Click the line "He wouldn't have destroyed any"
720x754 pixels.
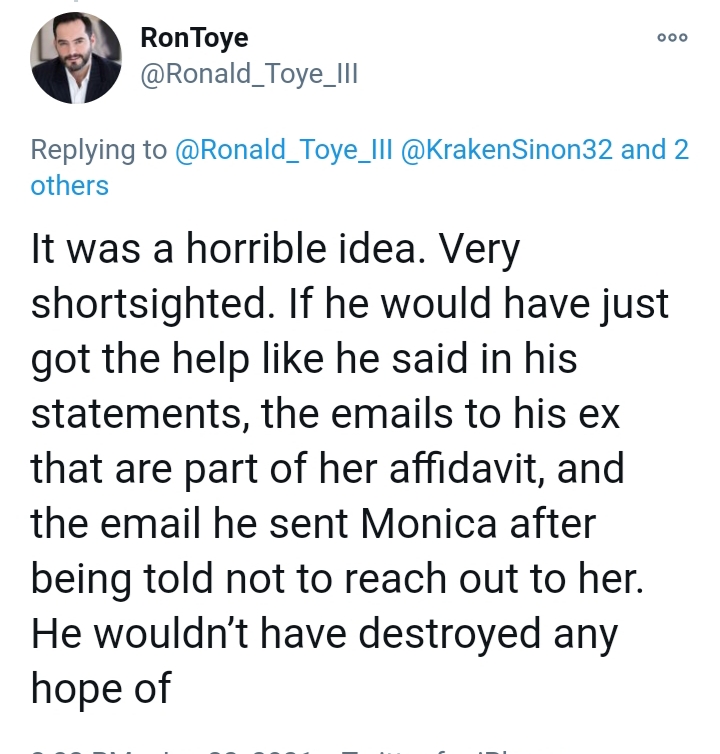click(325, 634)
